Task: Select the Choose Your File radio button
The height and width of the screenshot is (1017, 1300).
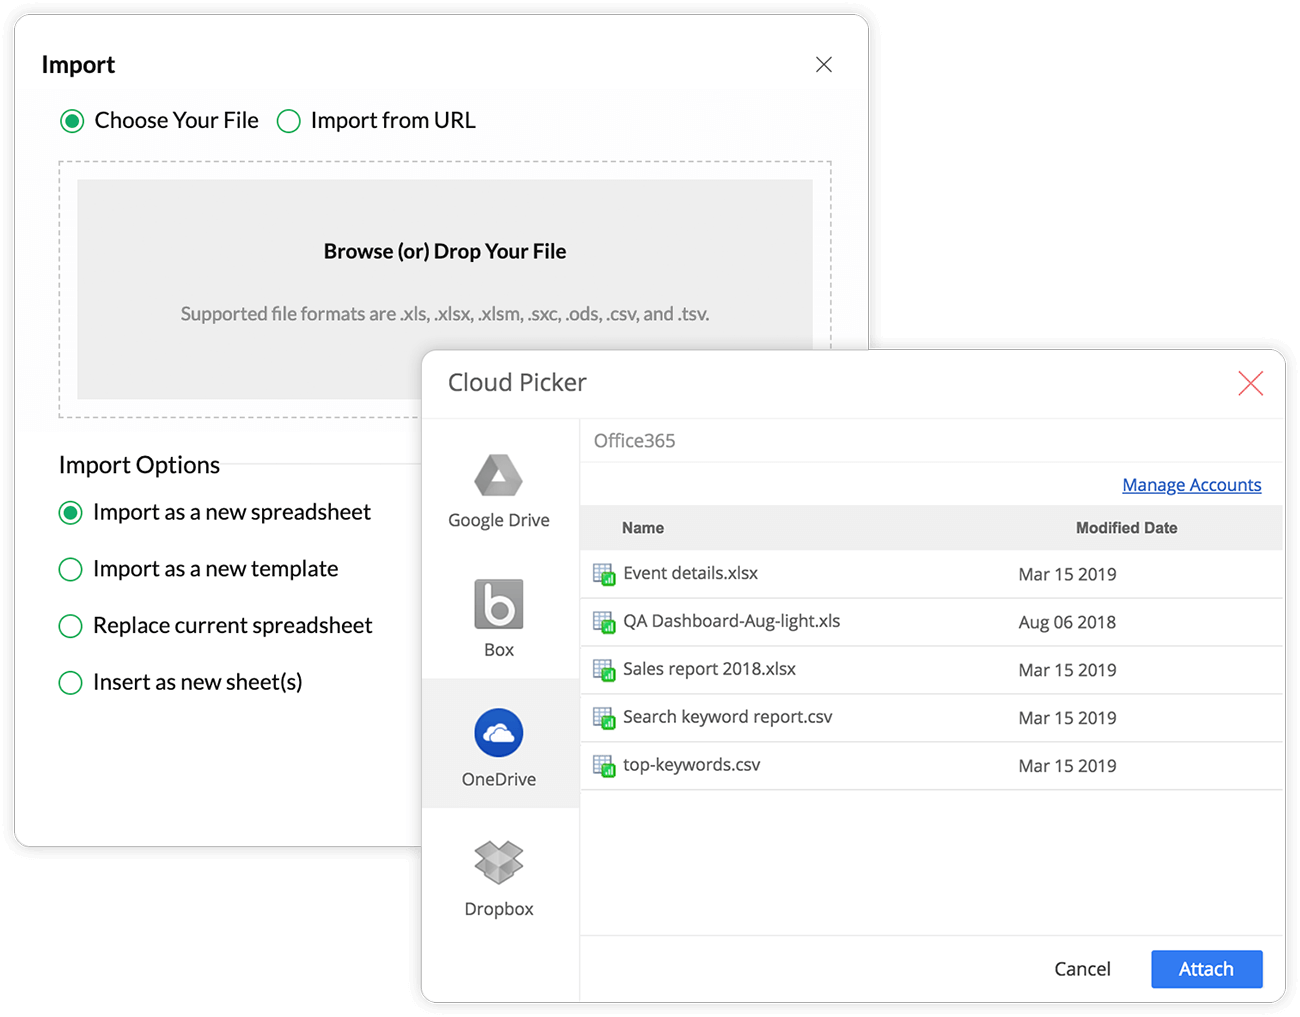Action: pyautogui.click(x=72, y=122)
